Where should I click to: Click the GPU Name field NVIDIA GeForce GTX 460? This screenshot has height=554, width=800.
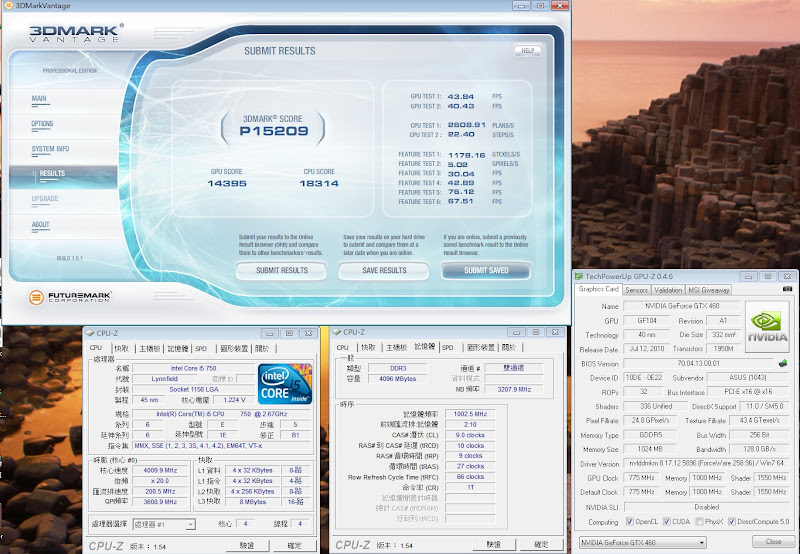pyautogui.click(x=682, y=306)
